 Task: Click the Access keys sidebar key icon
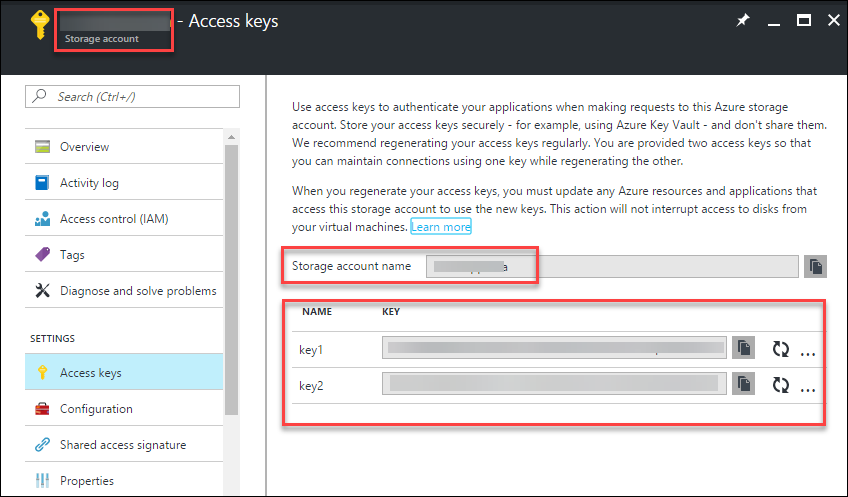(x=42, y=372)
